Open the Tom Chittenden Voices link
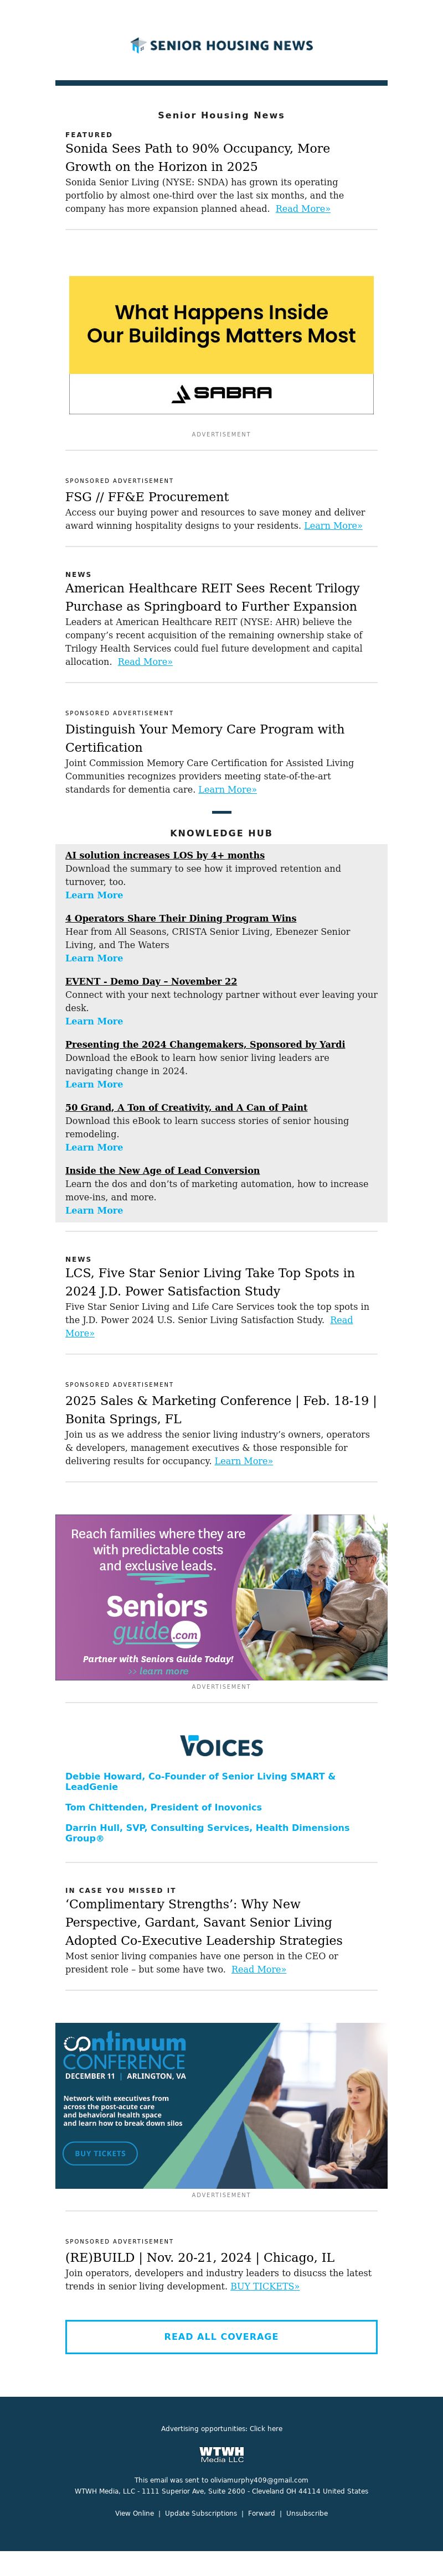443x2576 pixels. 163,1807
